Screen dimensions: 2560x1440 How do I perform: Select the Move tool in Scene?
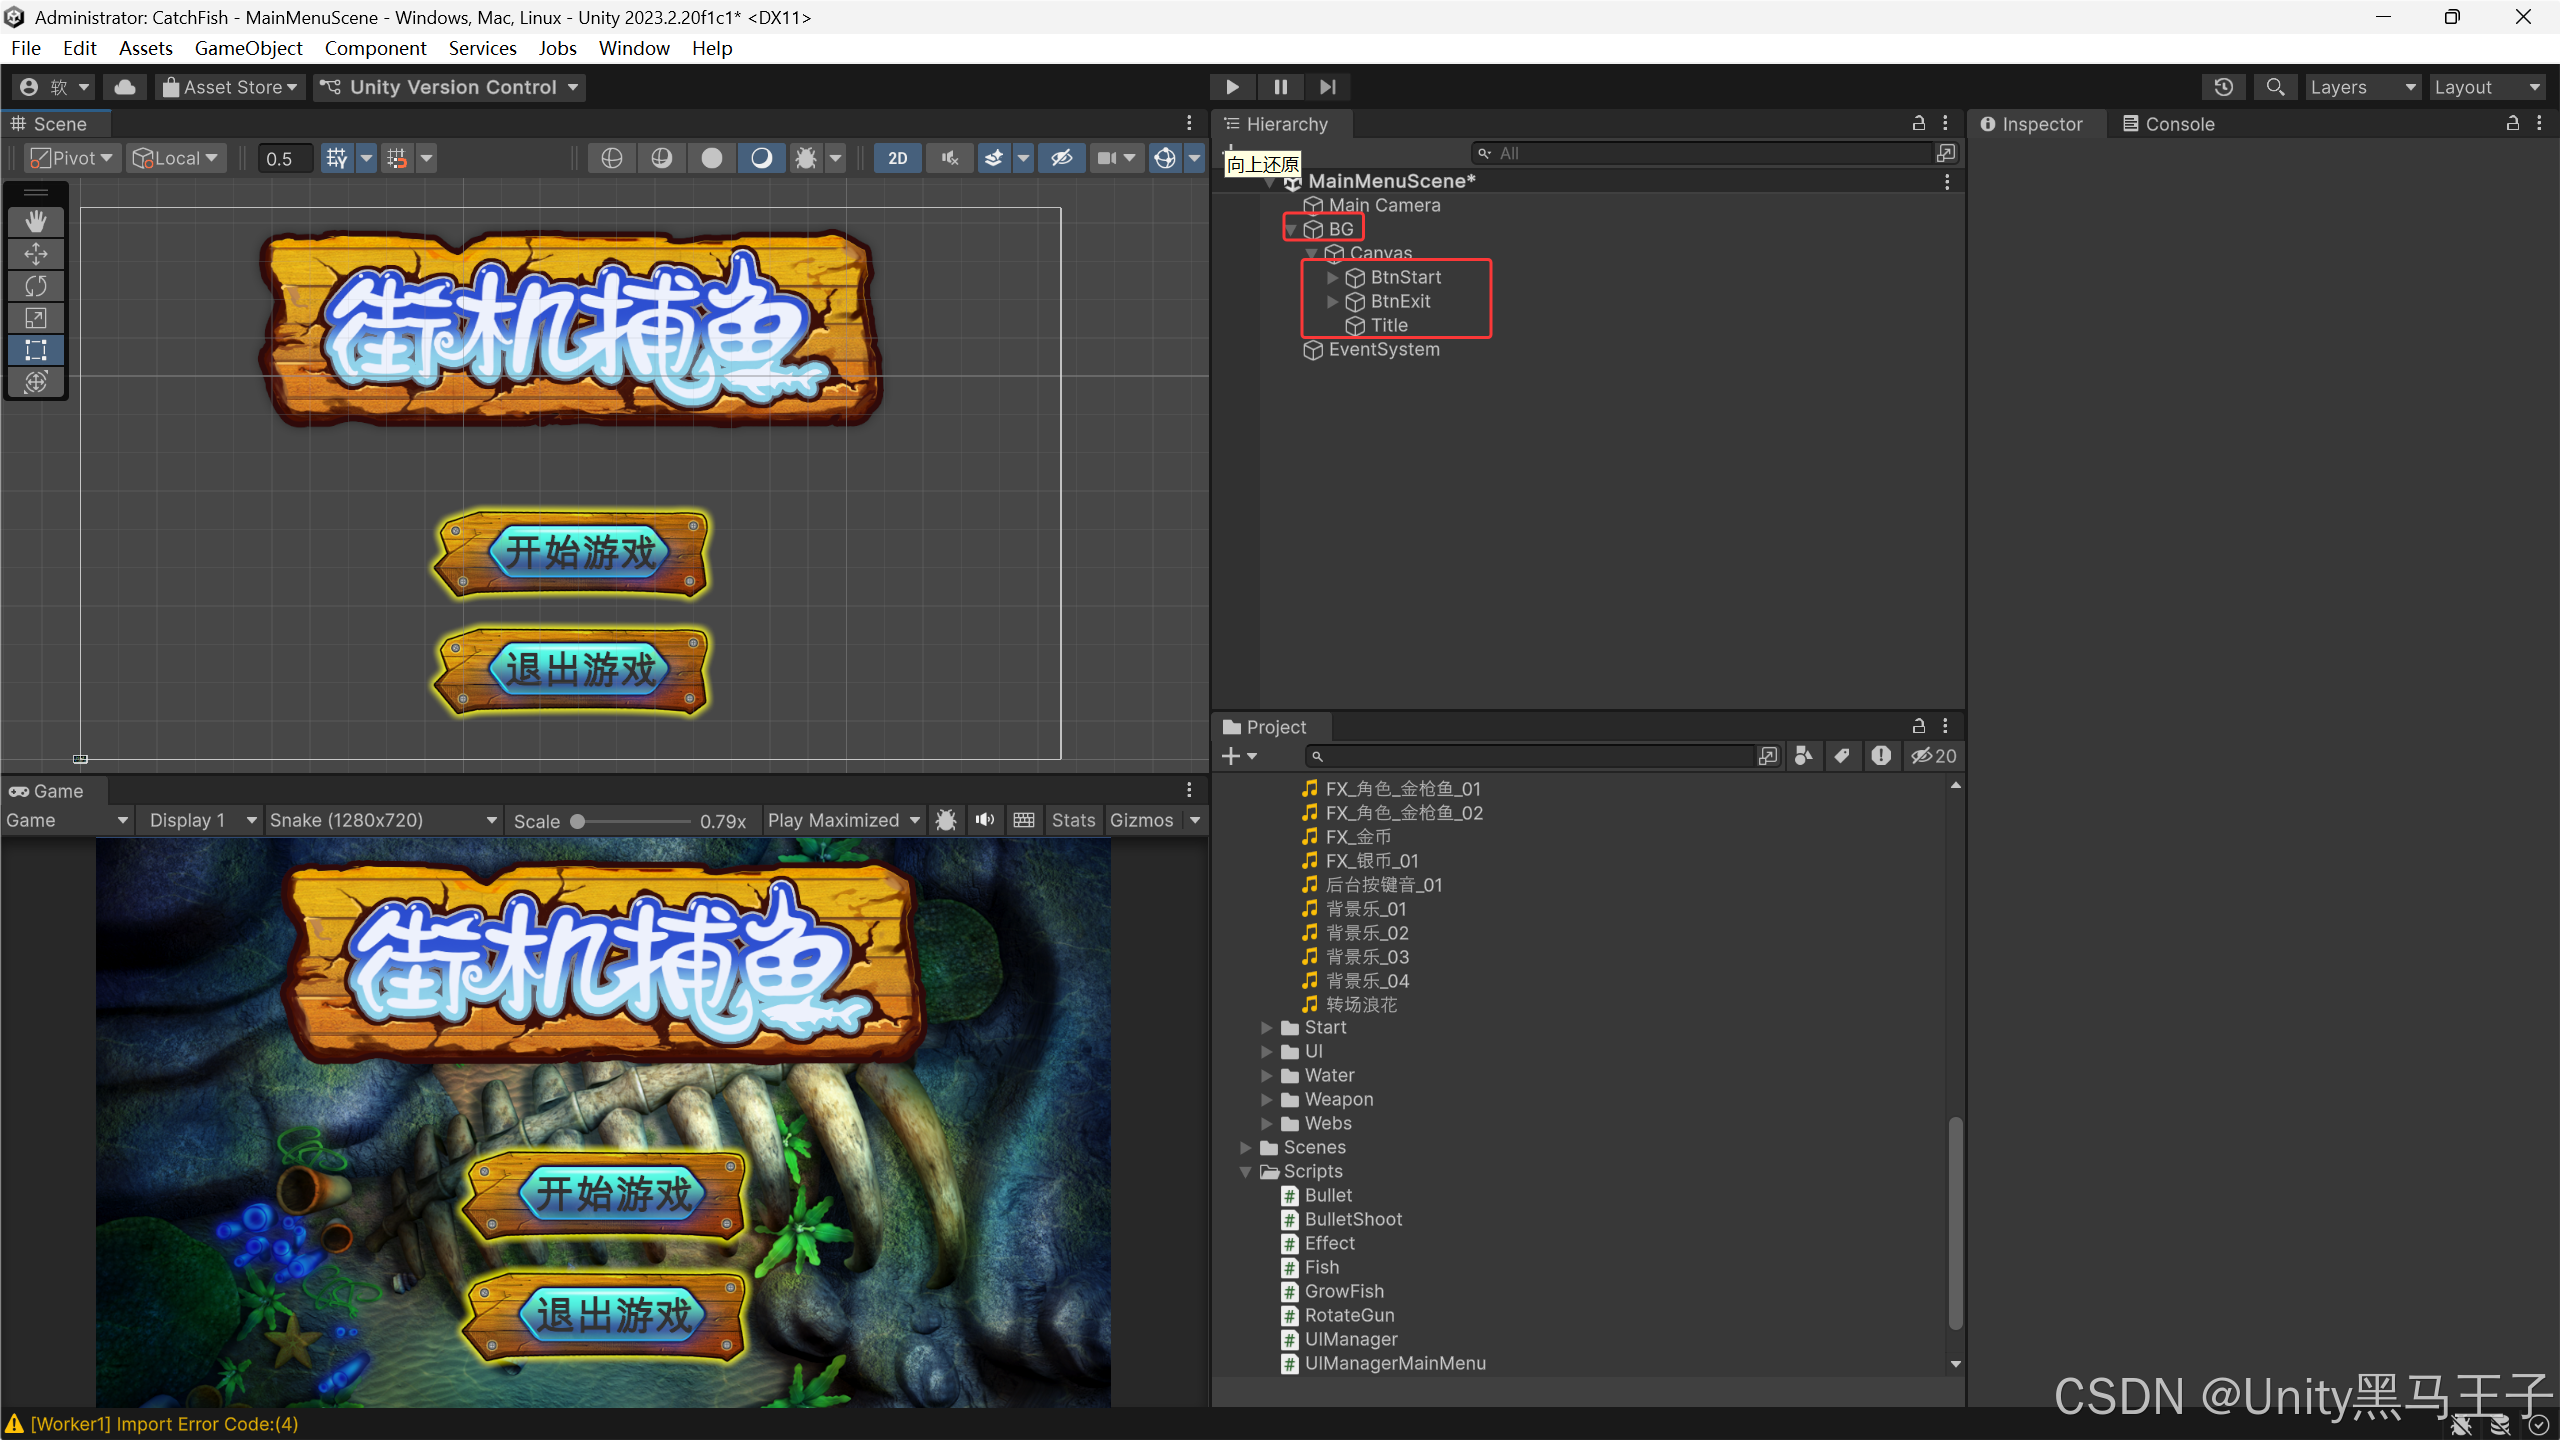coord(36,254)
